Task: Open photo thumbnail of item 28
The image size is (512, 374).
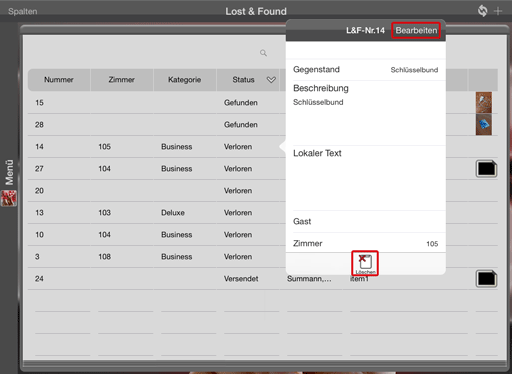Action: click(484, 124)
